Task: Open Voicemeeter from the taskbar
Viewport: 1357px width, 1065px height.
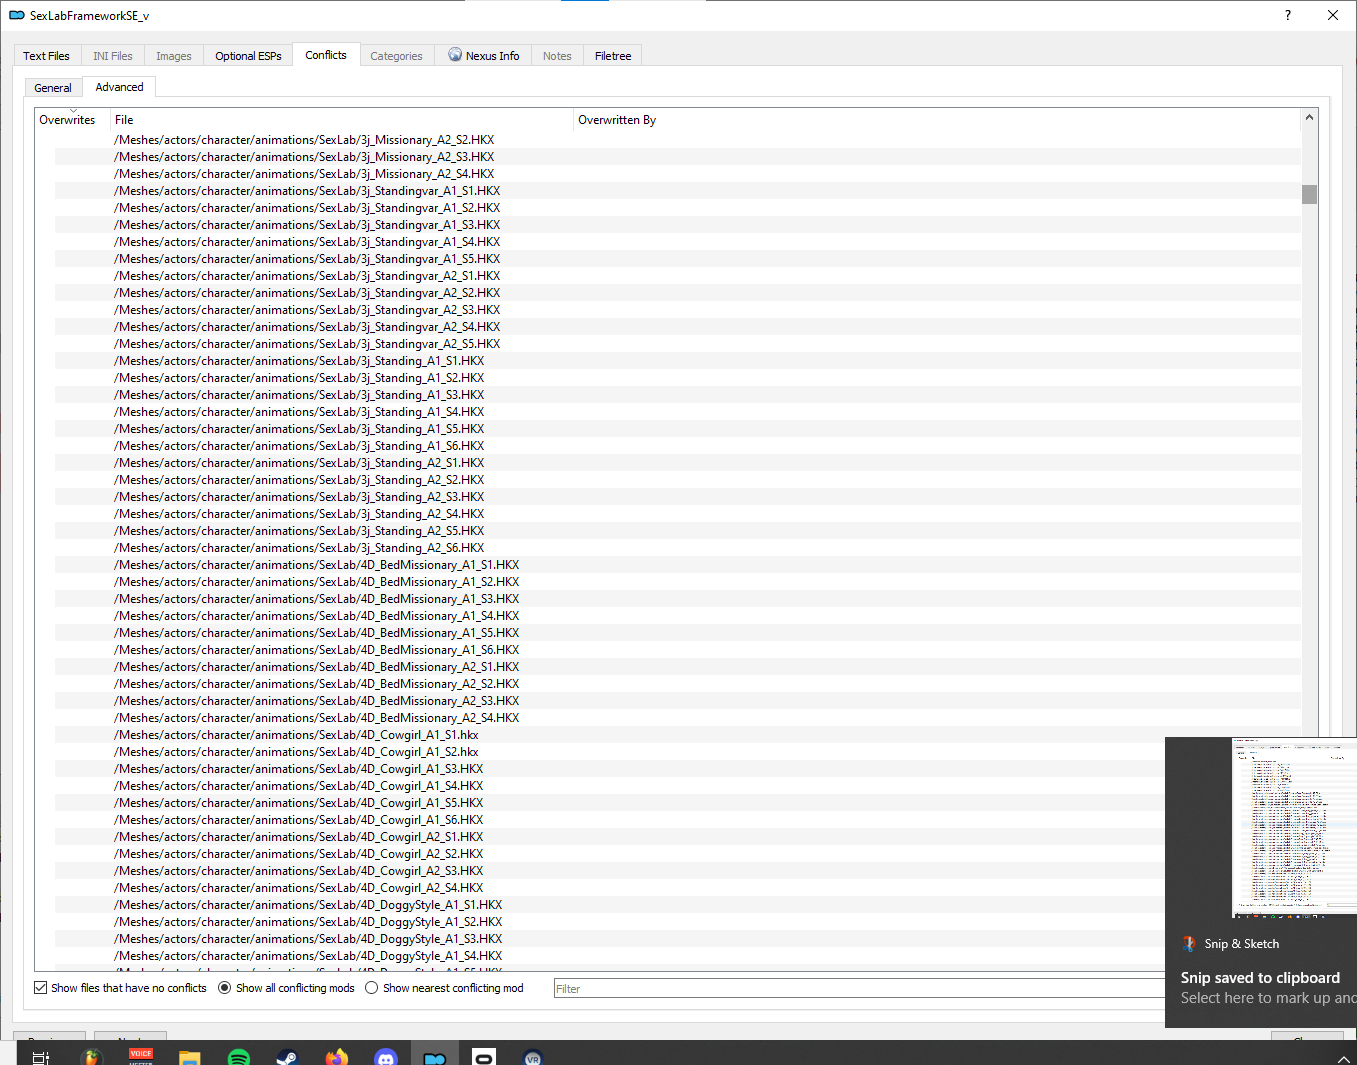Action: pos(141,1057)
